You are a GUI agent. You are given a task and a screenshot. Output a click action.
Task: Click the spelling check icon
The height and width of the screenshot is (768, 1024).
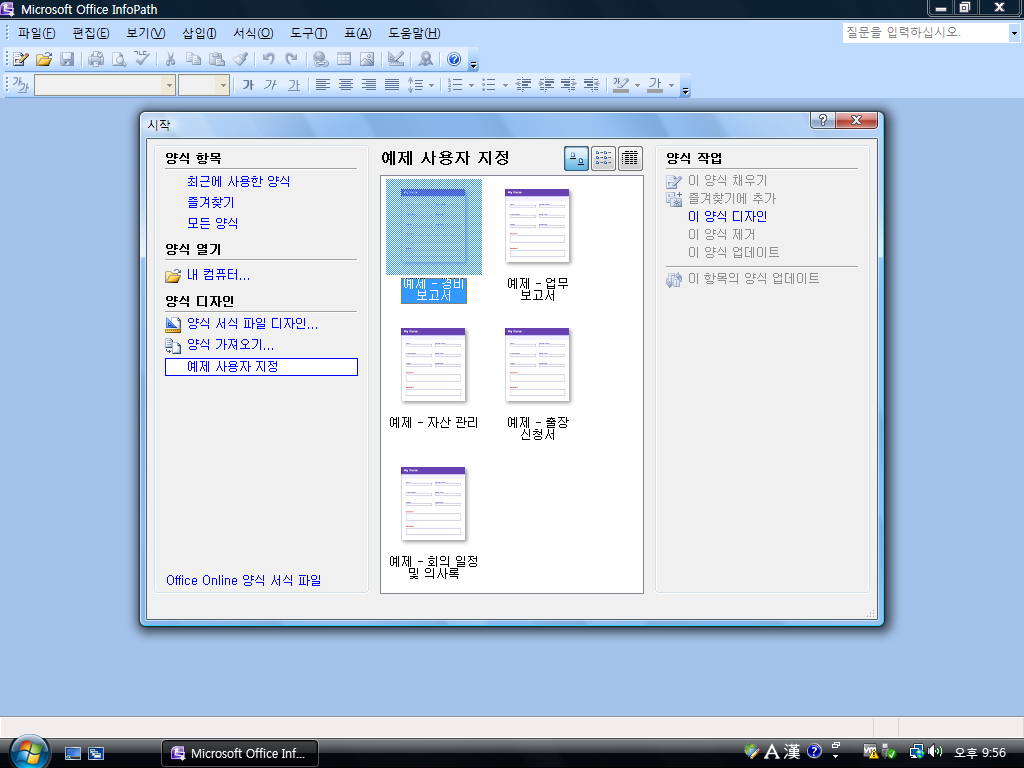pos(142,59)
